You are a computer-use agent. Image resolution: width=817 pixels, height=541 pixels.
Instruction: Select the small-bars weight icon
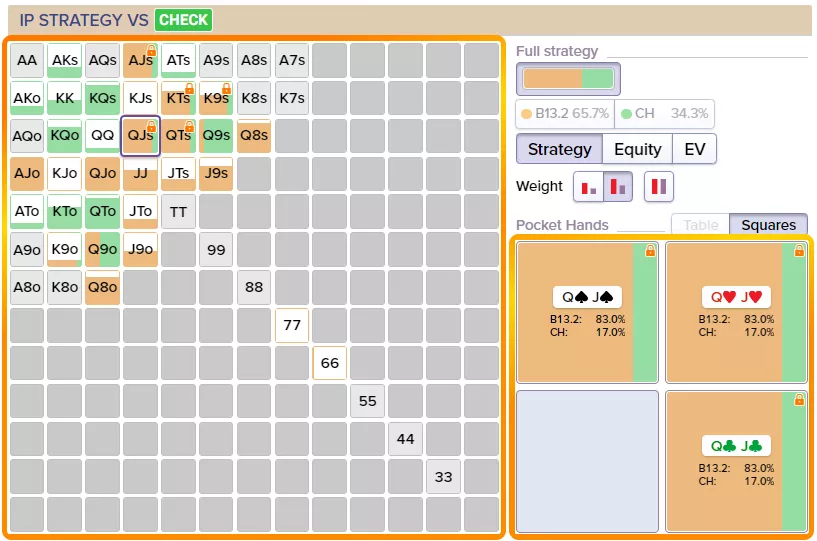[x=588, y=186]
